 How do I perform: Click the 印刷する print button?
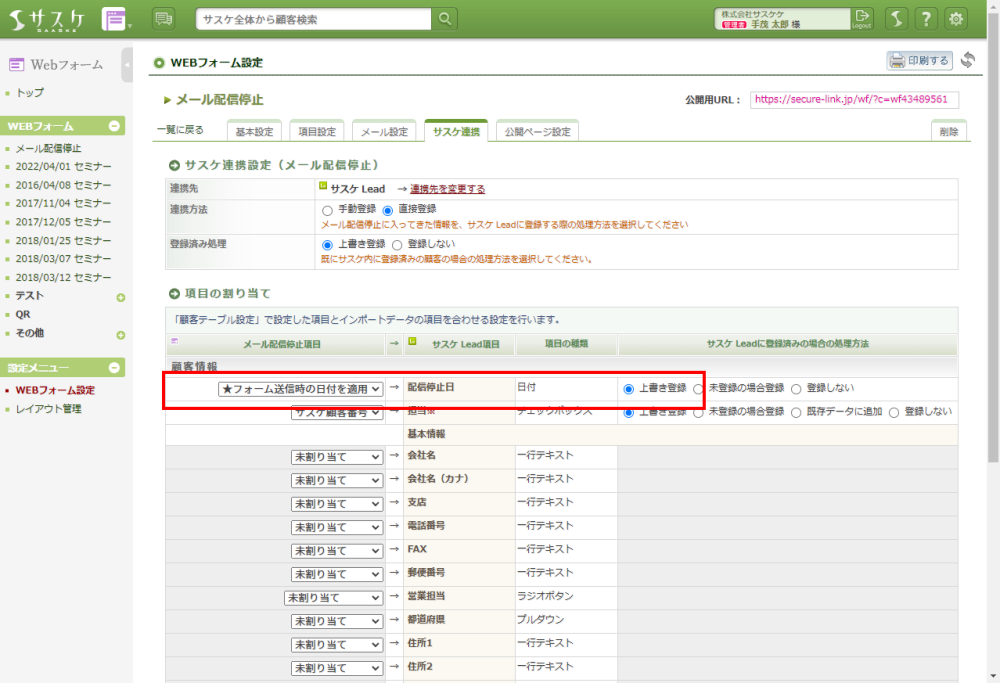coord(919,60)
